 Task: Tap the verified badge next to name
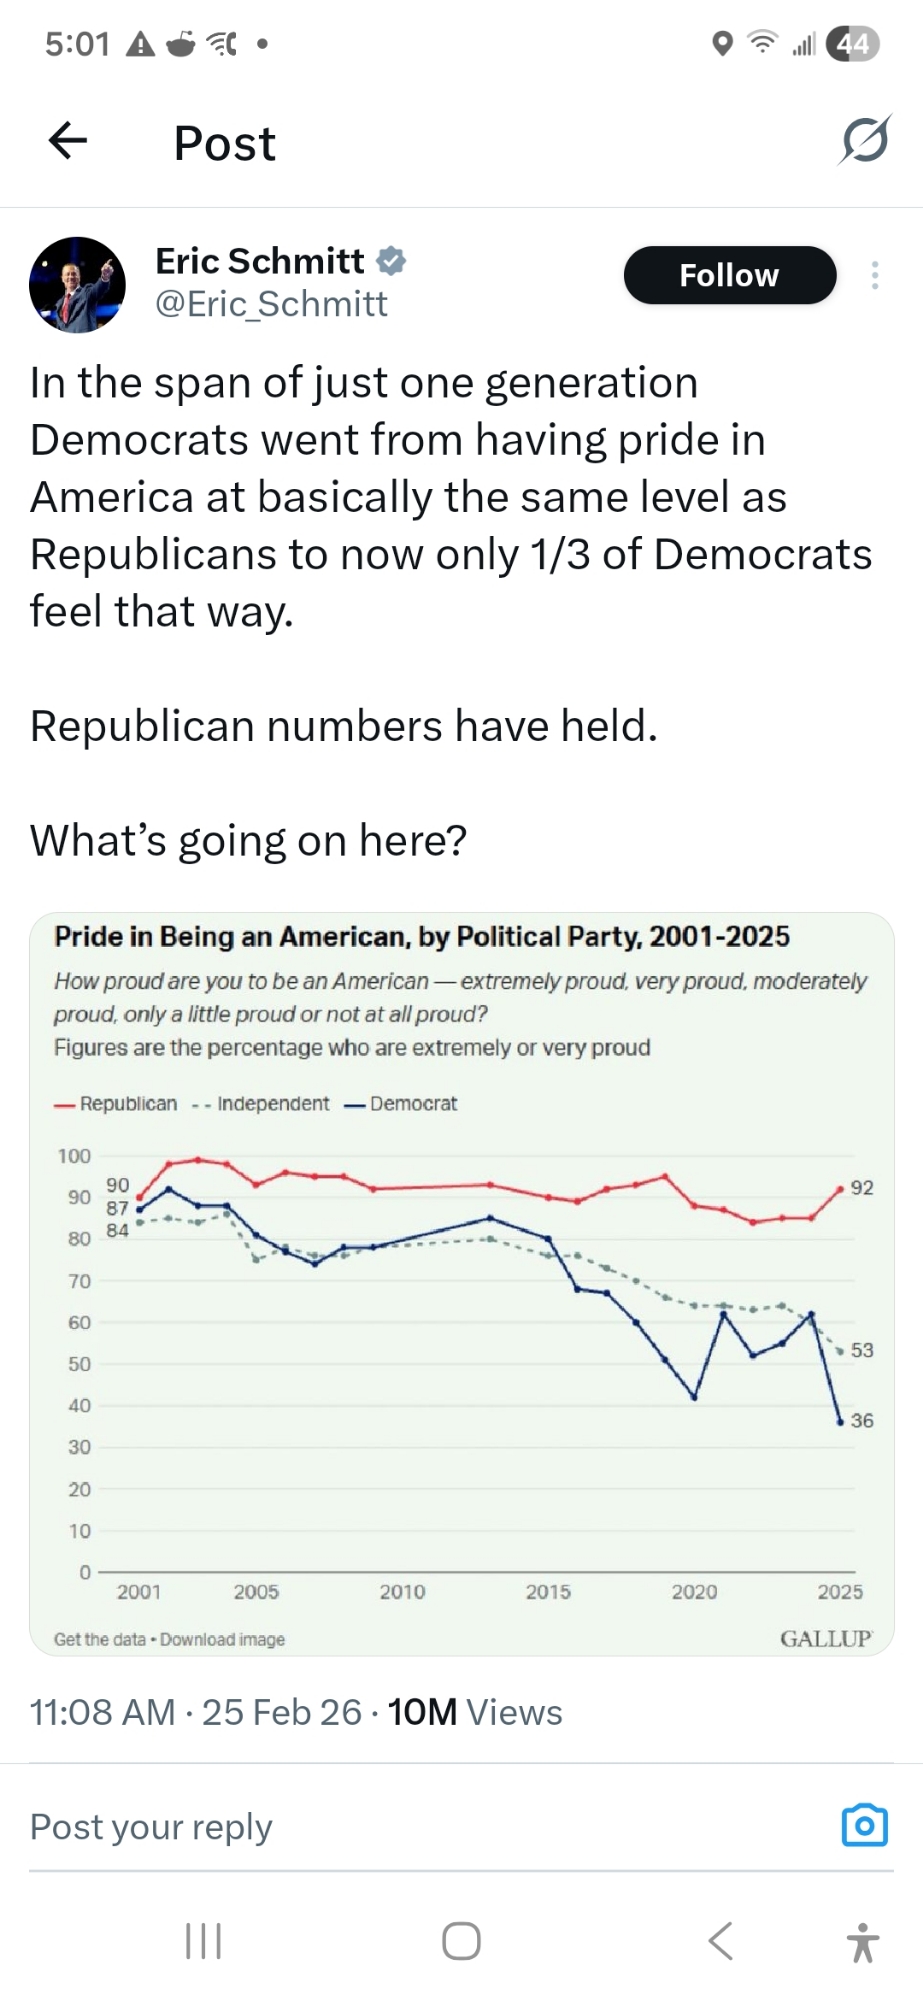391,261
